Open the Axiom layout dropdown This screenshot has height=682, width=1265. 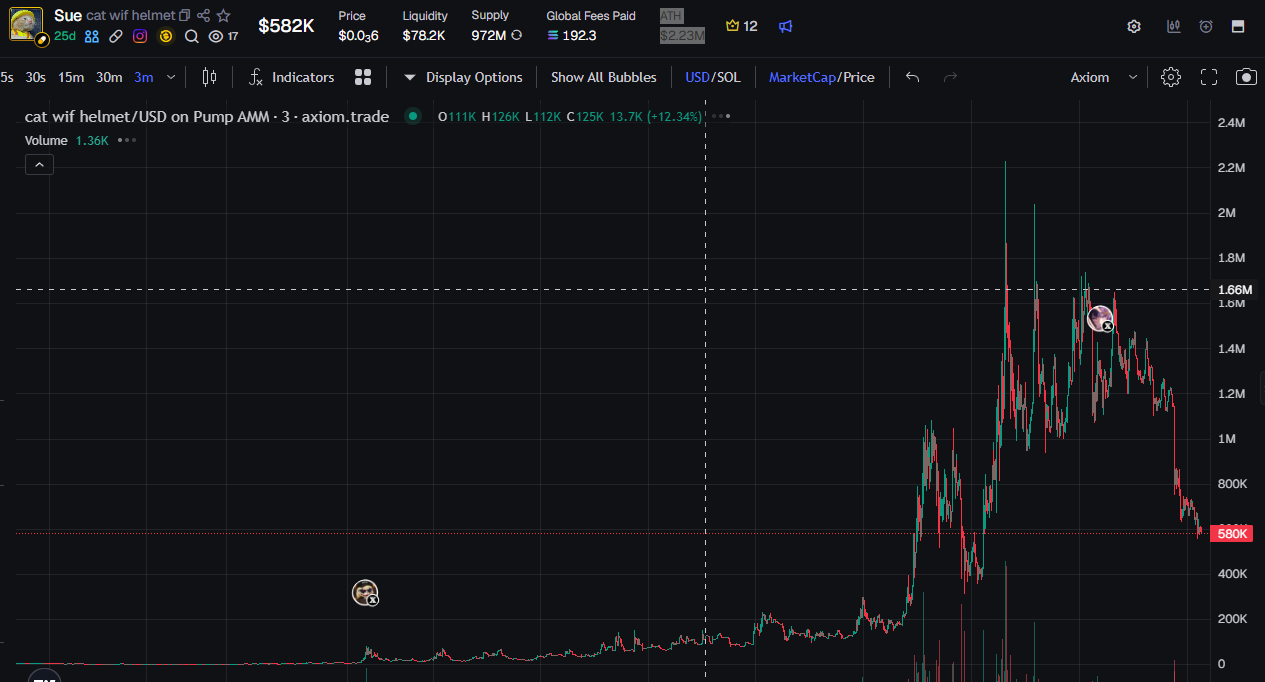pyautogui.click(x=1104, y=77)
